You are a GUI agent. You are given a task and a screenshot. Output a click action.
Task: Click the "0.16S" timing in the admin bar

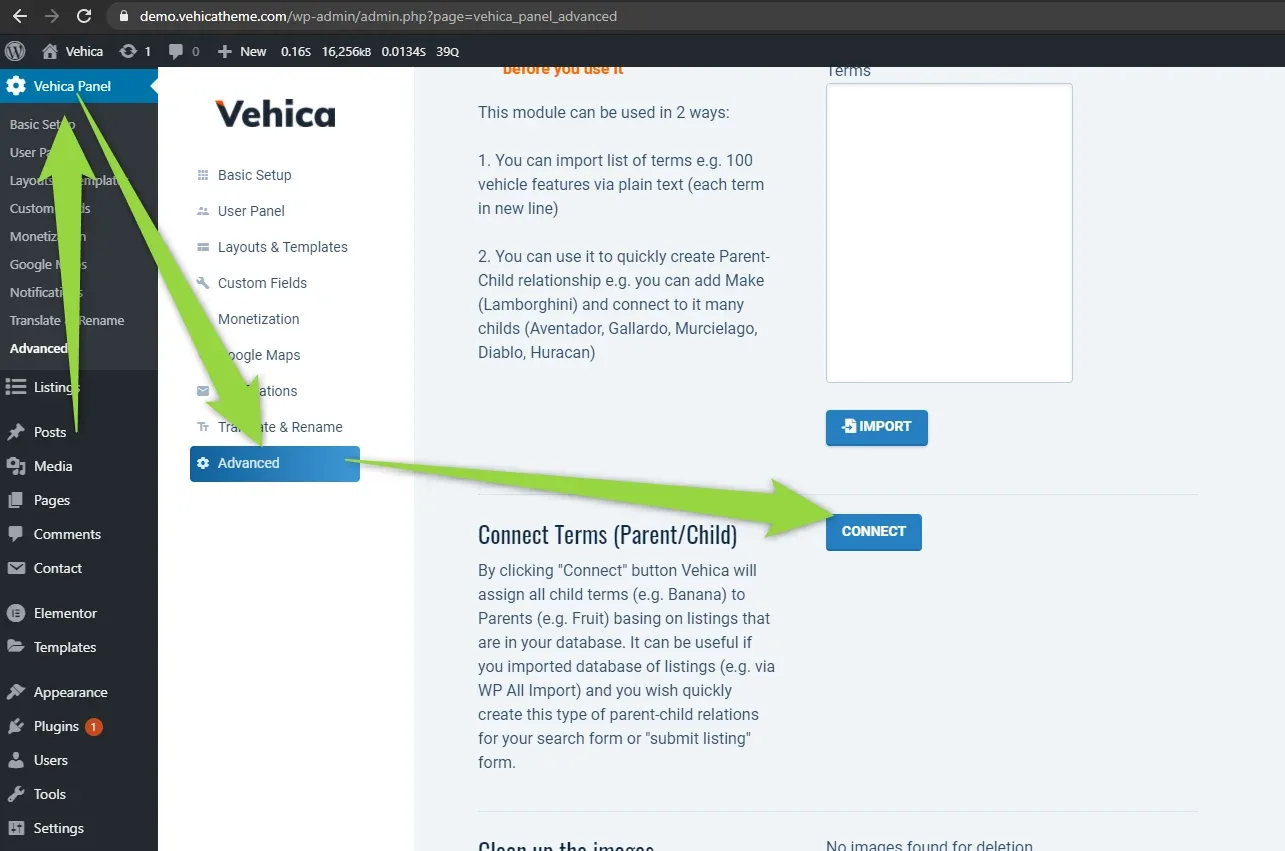point(296,52)
